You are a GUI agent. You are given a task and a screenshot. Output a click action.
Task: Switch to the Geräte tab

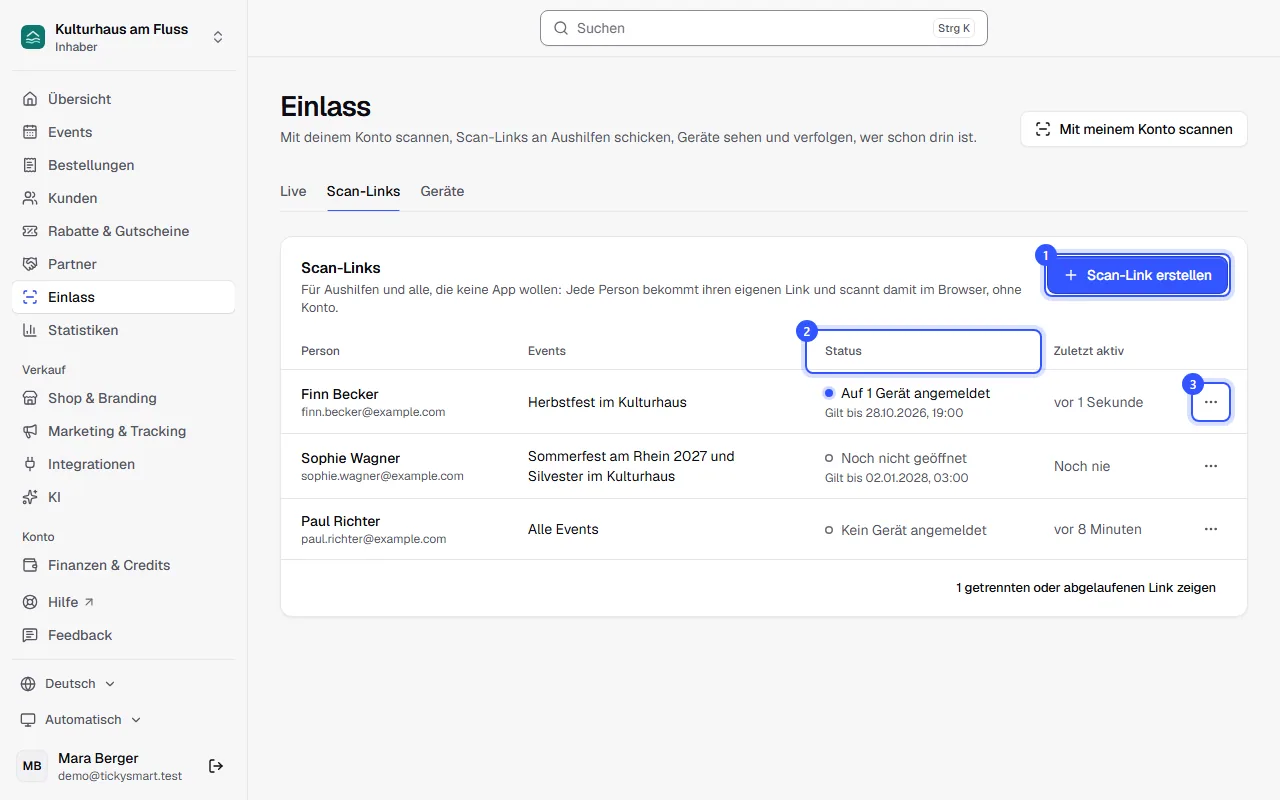pos(442,191)
